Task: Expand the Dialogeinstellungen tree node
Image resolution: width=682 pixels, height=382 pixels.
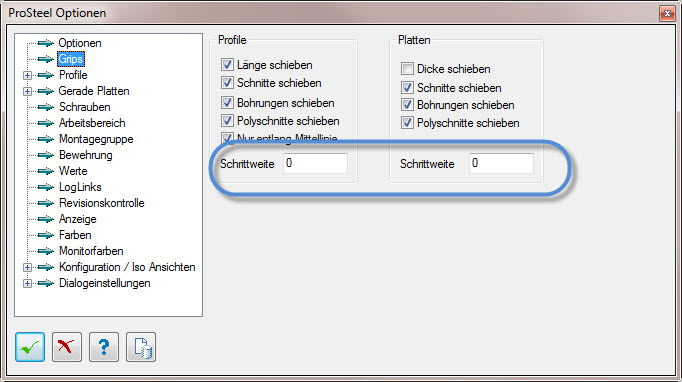Action: point(27,283)
